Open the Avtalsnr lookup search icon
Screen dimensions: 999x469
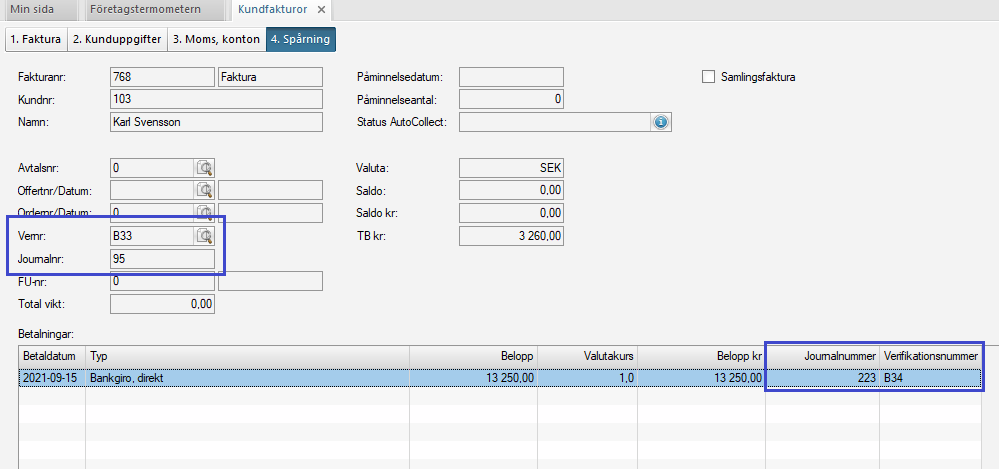[x=205, y=168]
